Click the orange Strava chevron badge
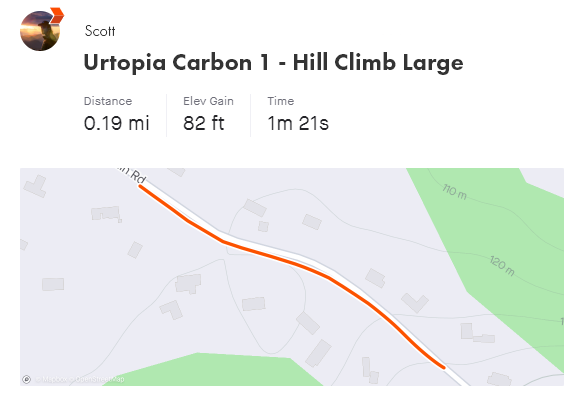This screenshot has width=579, height=418. pyautogui.click(x=57, y=16)
